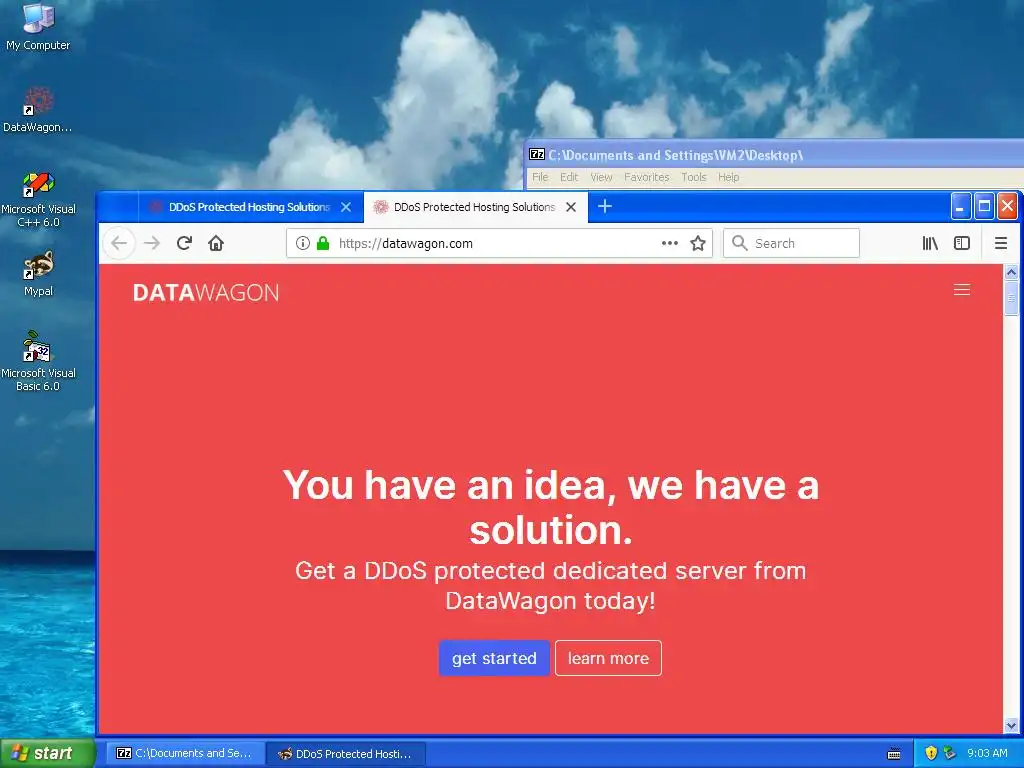This screenshot has height=768, width=1024.
Task: Minimize the browser window
Action: tap(960, 206)
